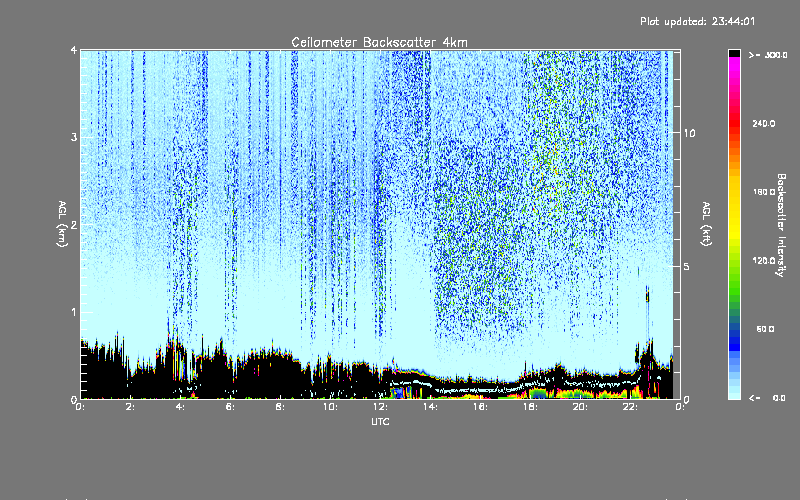The height and width of the screenshot is (500, 800).
Task: Click the '10:' UTC time tick label
Action: click(330, 407)
